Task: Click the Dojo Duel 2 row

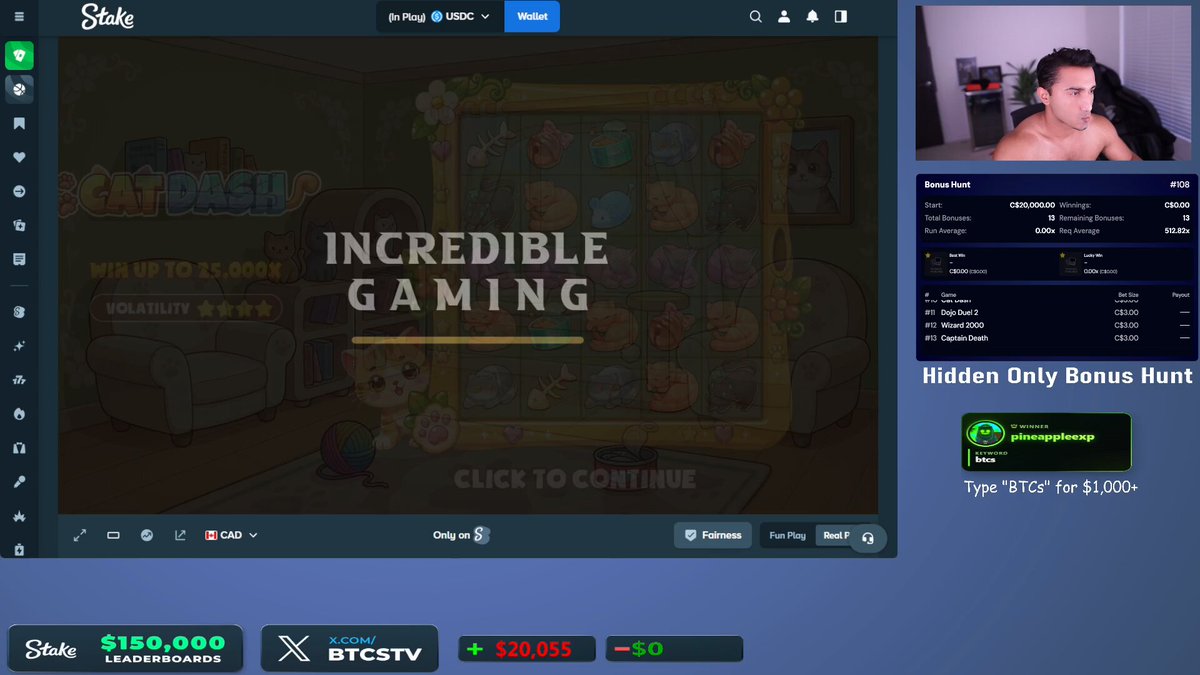Action: (x=1057, y=312)
